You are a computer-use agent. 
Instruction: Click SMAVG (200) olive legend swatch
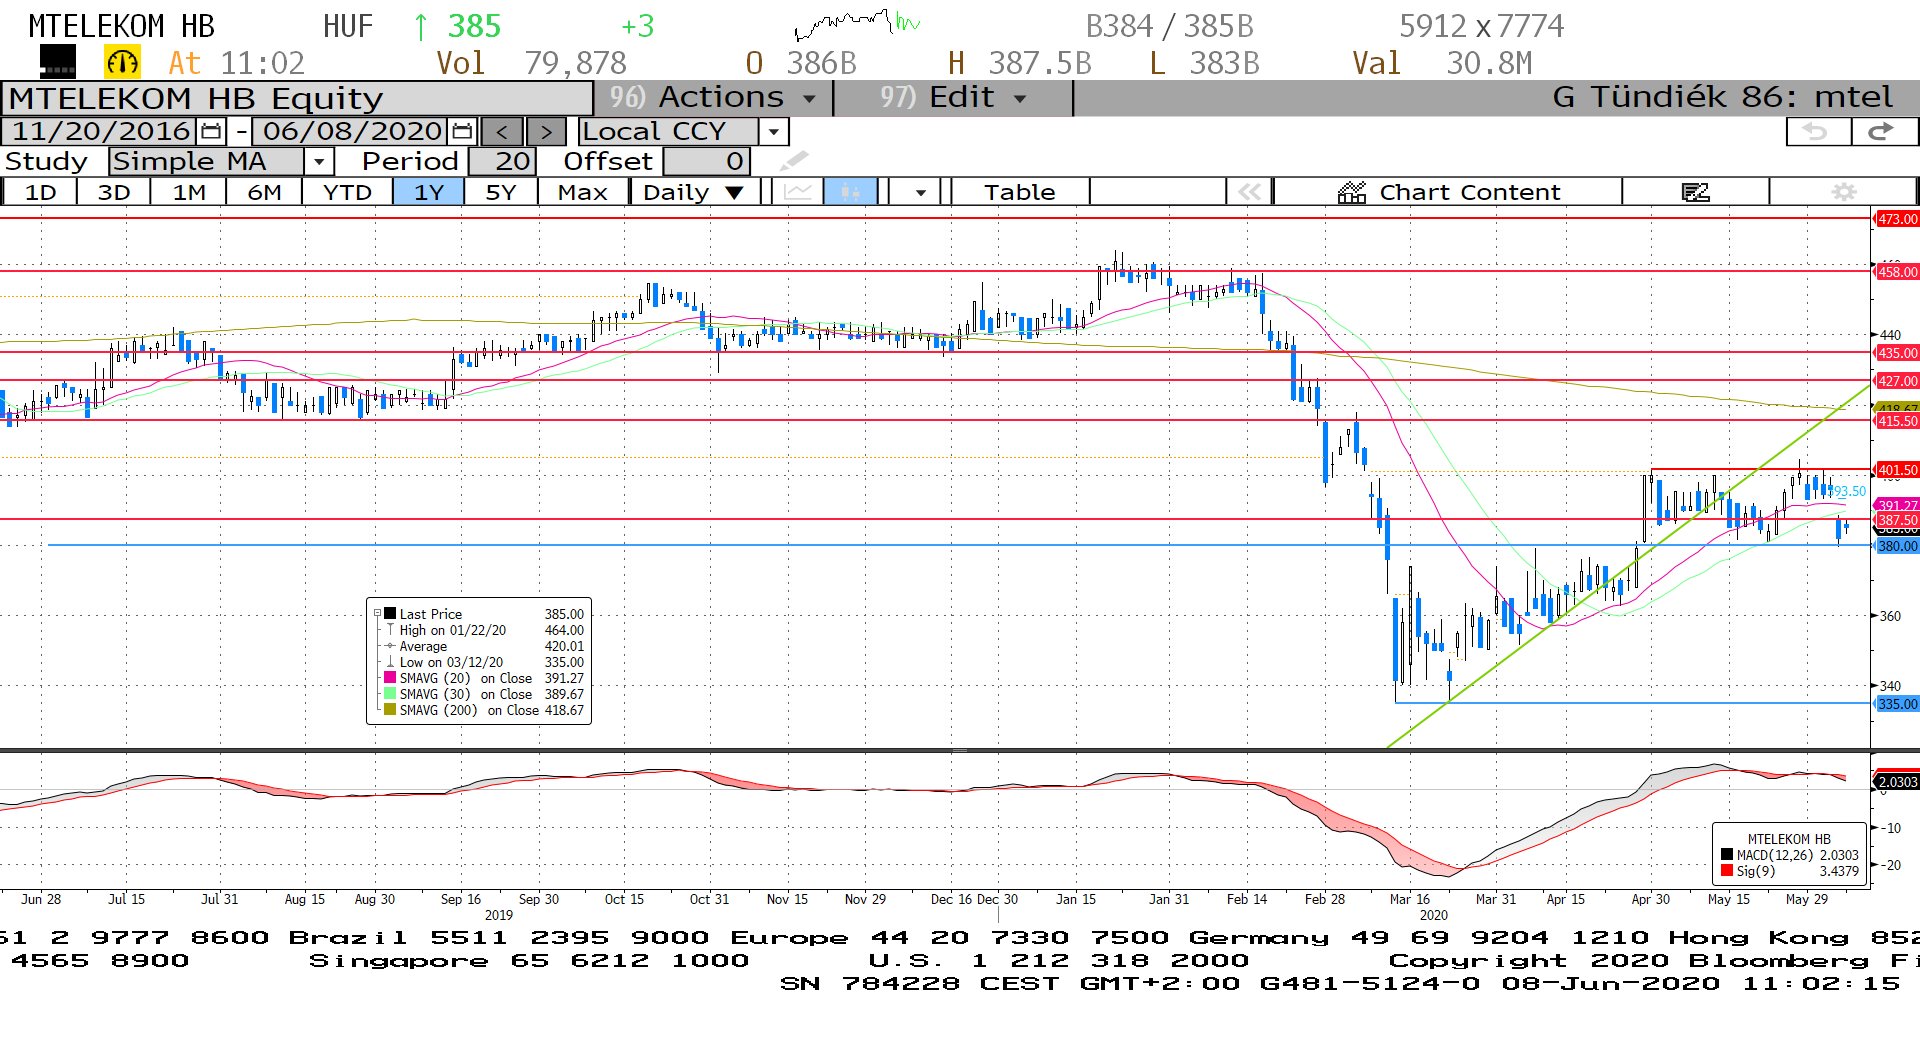(x=390, y=710)
